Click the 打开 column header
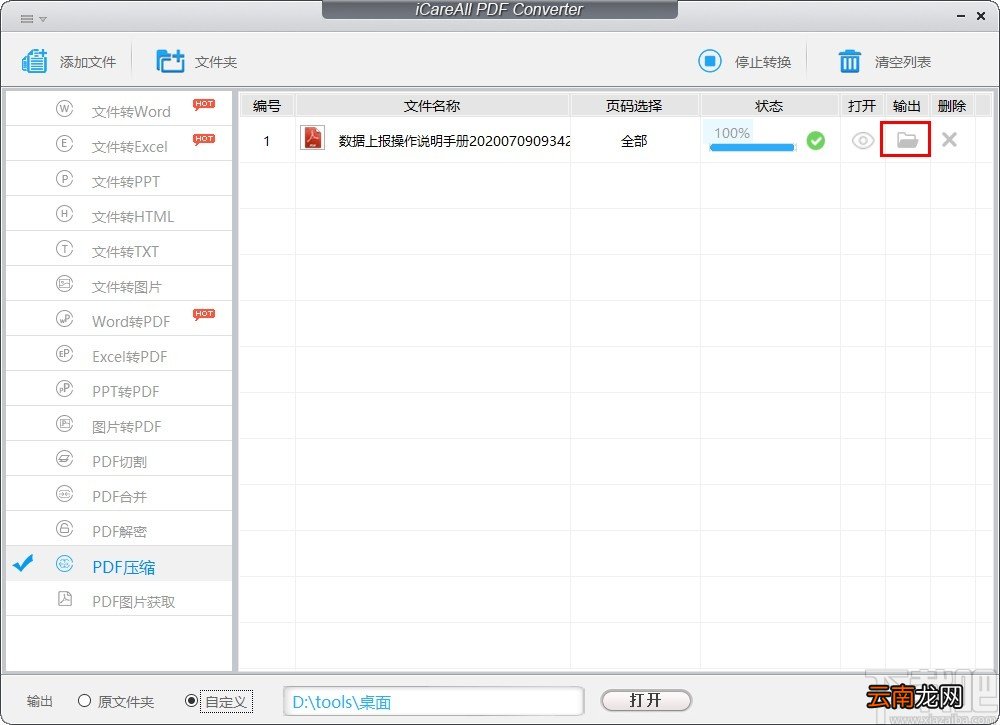The image size is (1000, 725). tap(862, 106)
